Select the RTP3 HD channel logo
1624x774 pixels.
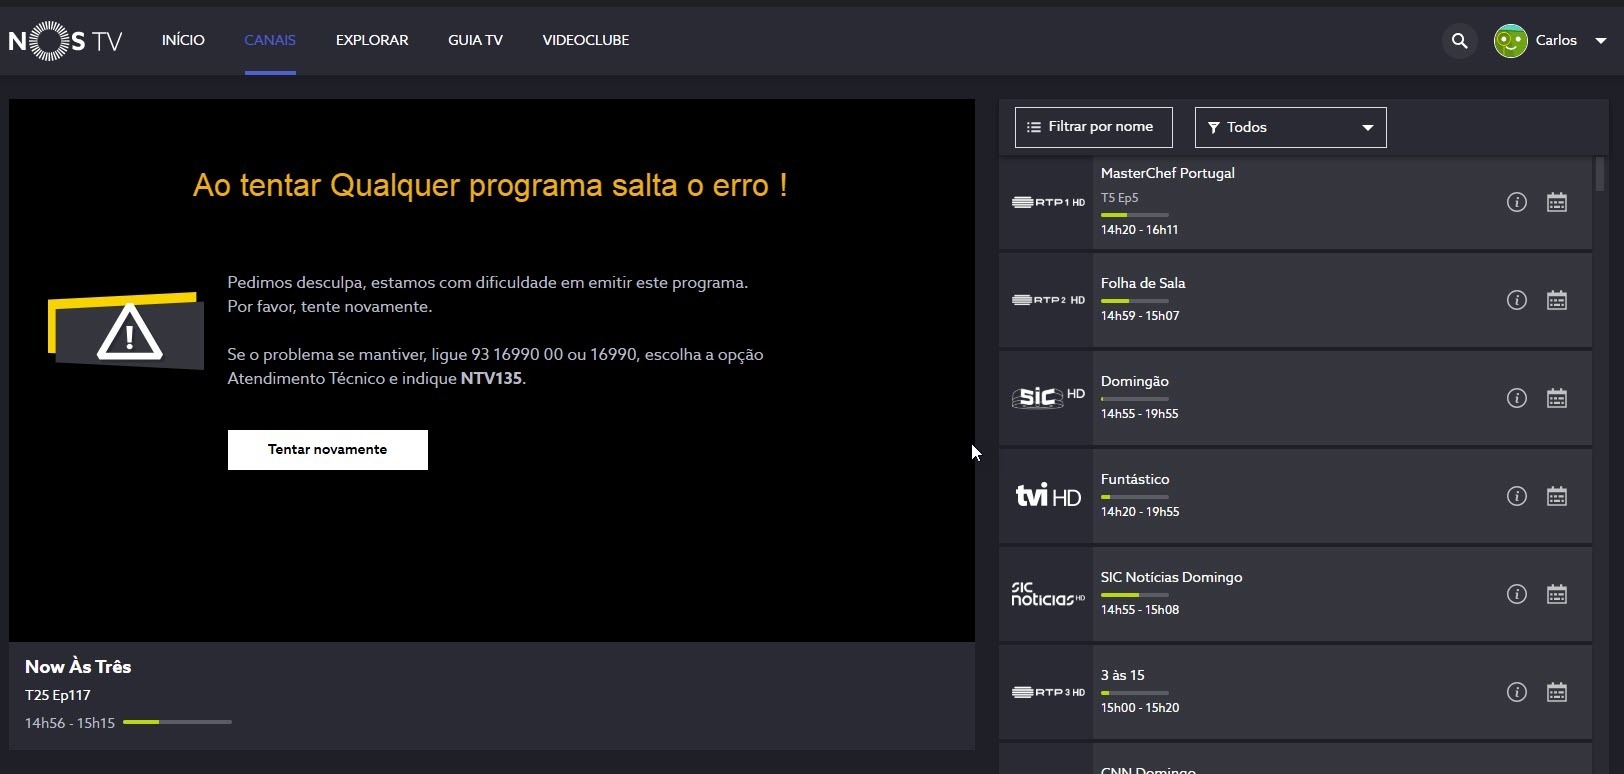[1047, 692]
